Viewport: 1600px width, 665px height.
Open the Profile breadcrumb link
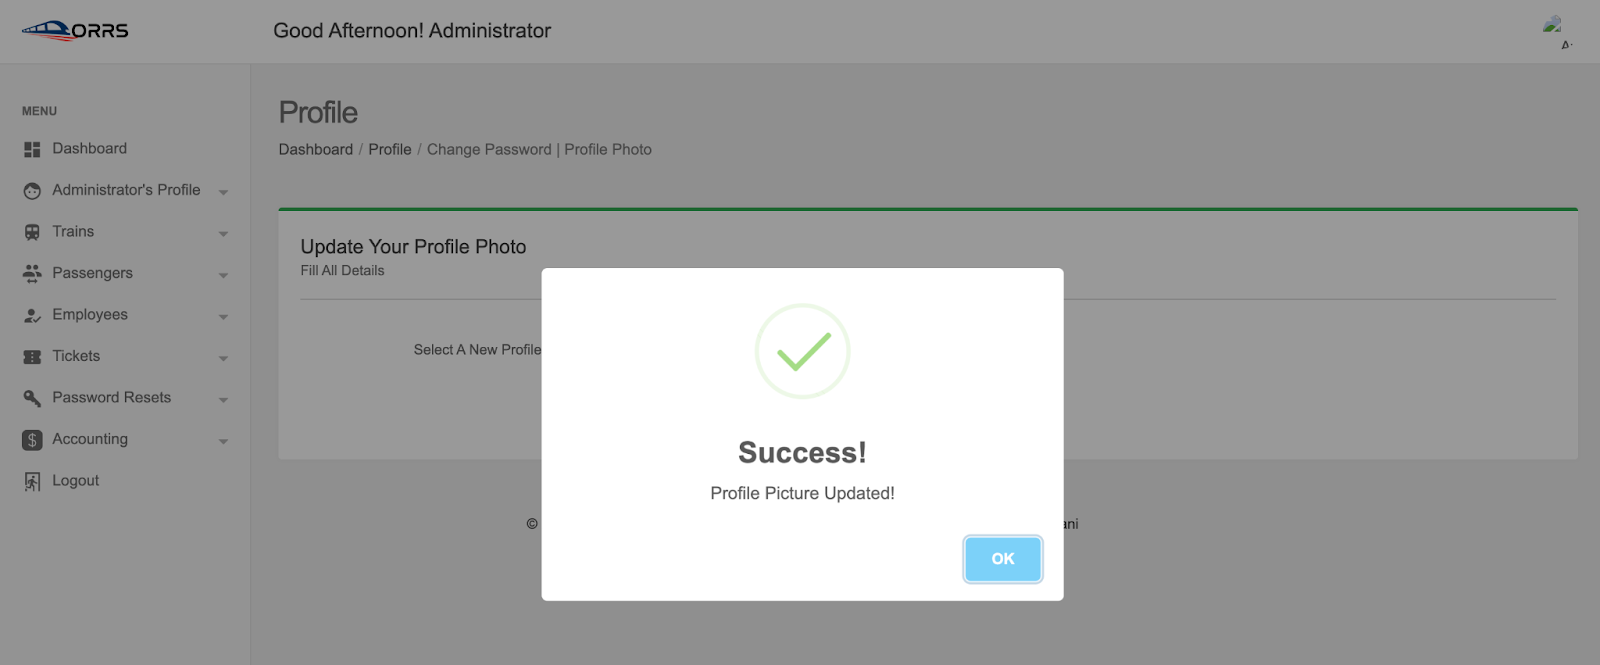tap(390, 149)
